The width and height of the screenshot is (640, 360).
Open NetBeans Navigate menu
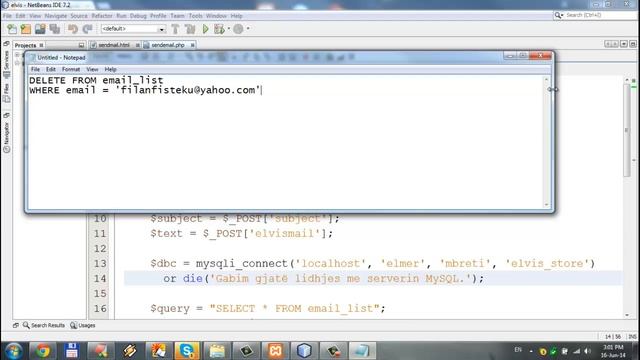(x=56, y=16)
